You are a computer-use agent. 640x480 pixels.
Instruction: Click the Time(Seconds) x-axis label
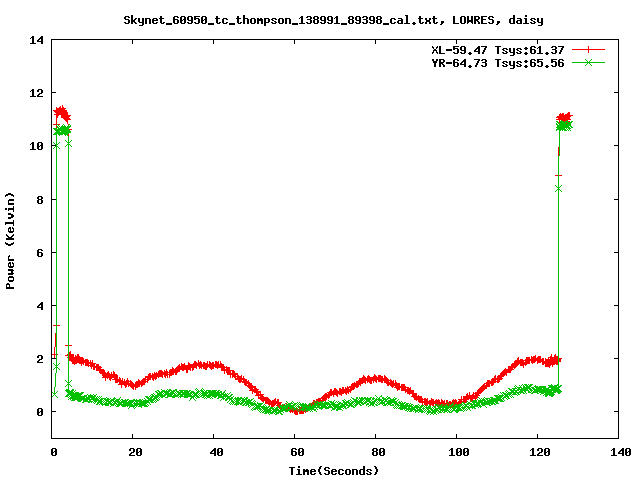(x=335, y=470)
